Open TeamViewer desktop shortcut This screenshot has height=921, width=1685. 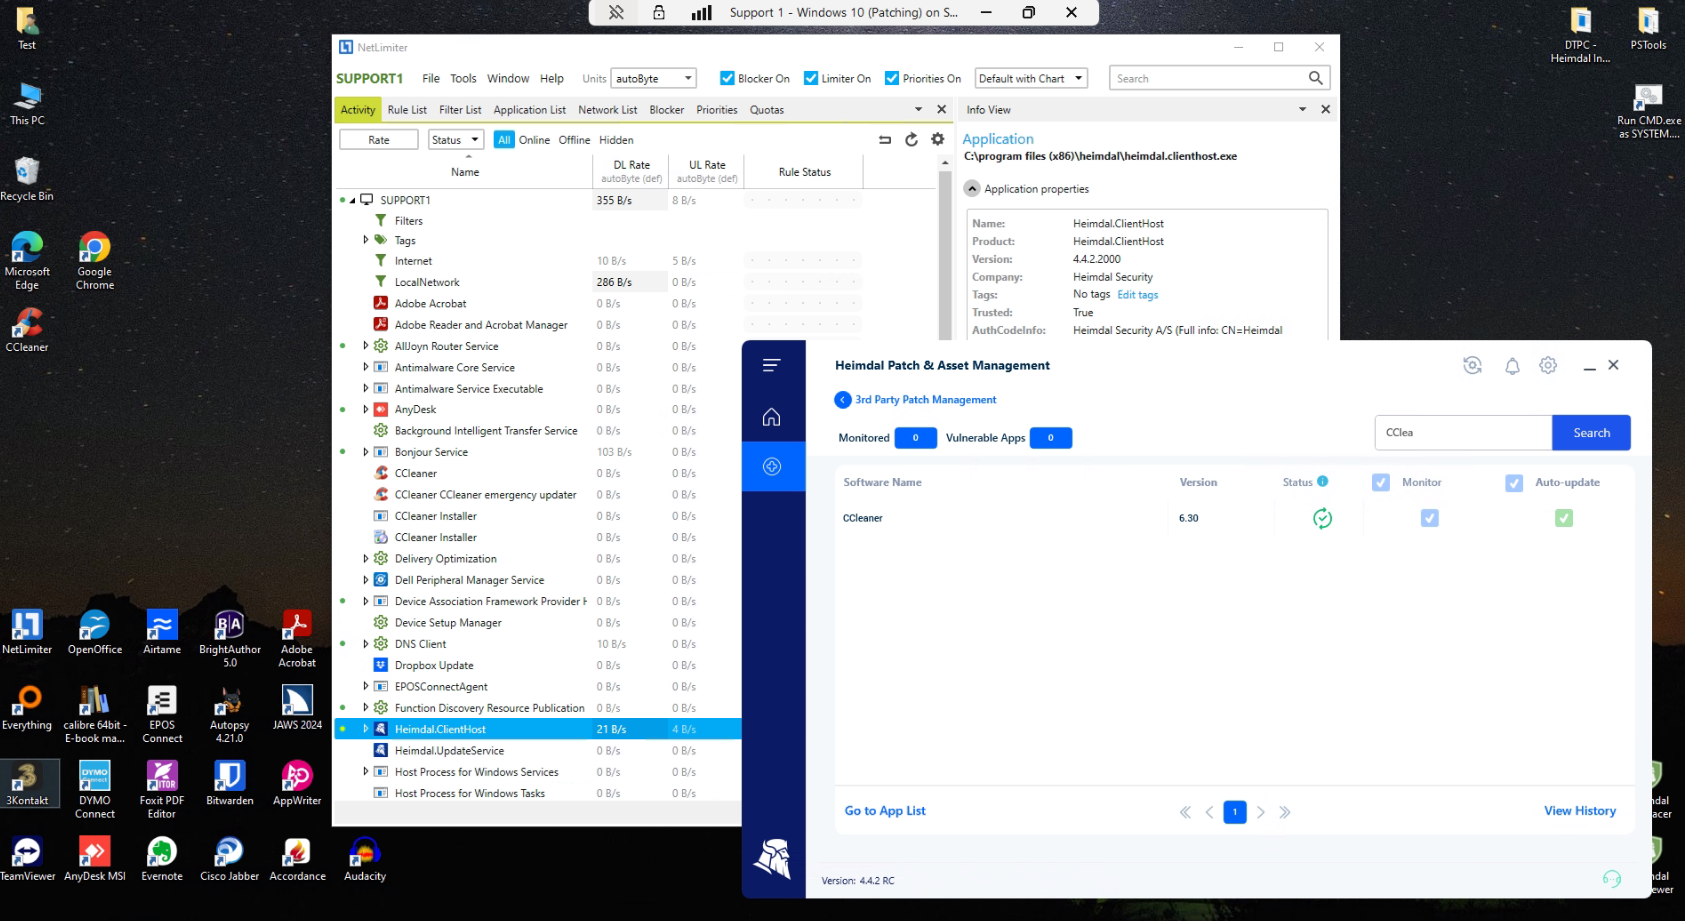click(27, 859)
